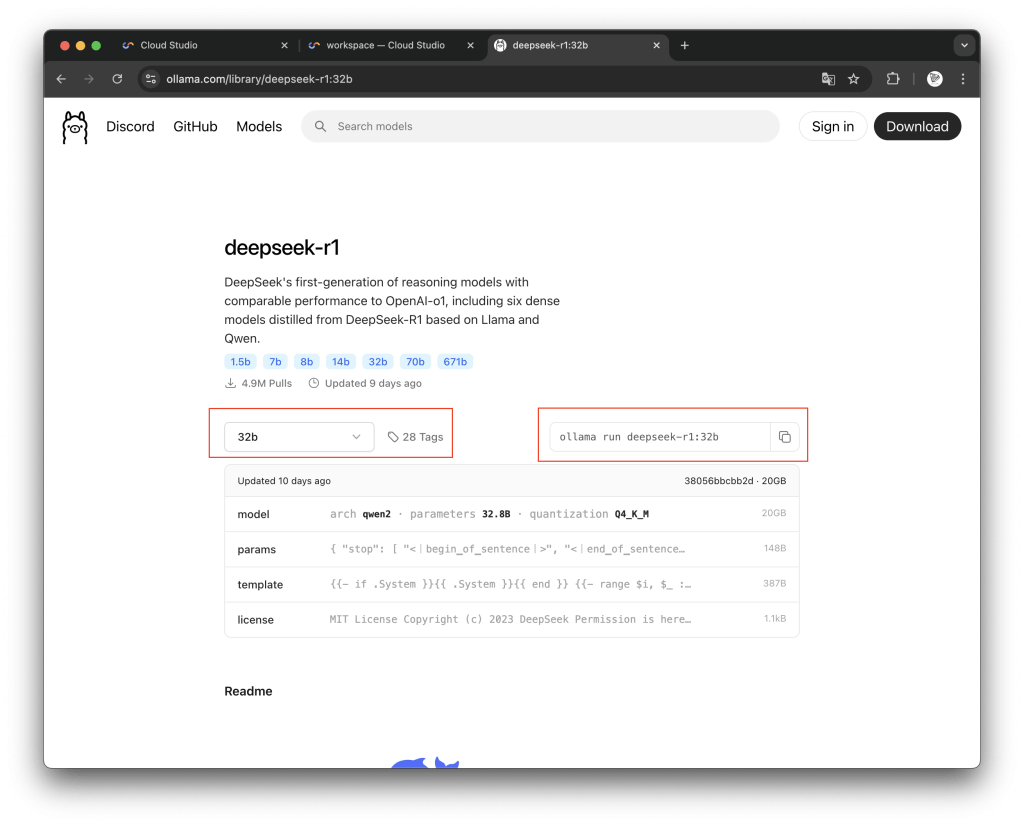Close the workspace — Cloud Studio tab
The width and height of the screenshot is (1024, 826).
[x=470, y=45]
